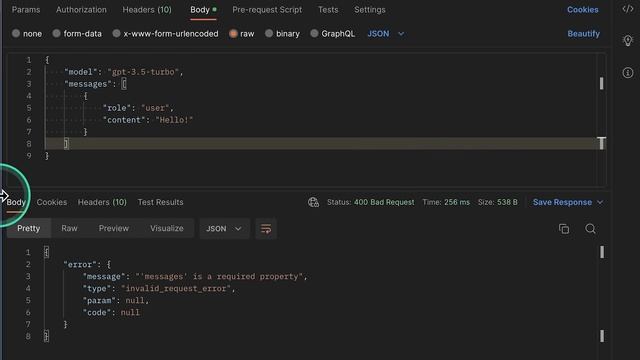
Task: Select the response Body tab
Action: (x=16, y=202)
